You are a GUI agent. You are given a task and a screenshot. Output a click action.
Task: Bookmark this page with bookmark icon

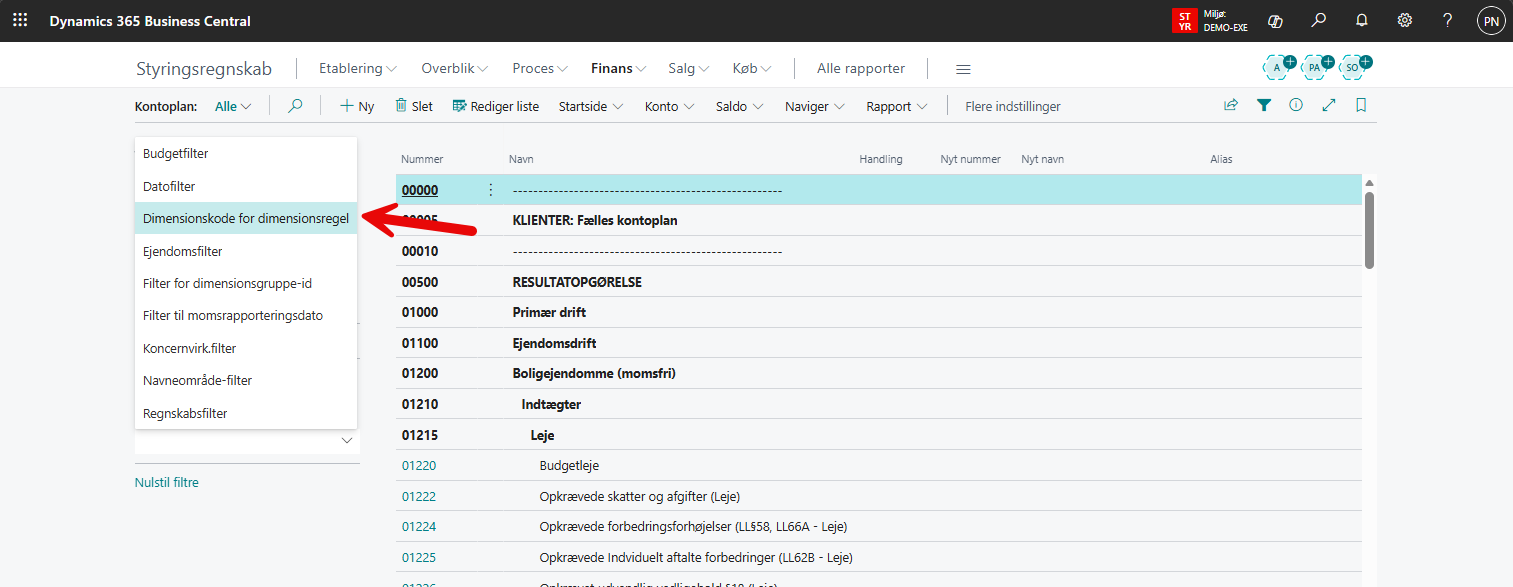pyautogui.click(x=1361, y=105)
